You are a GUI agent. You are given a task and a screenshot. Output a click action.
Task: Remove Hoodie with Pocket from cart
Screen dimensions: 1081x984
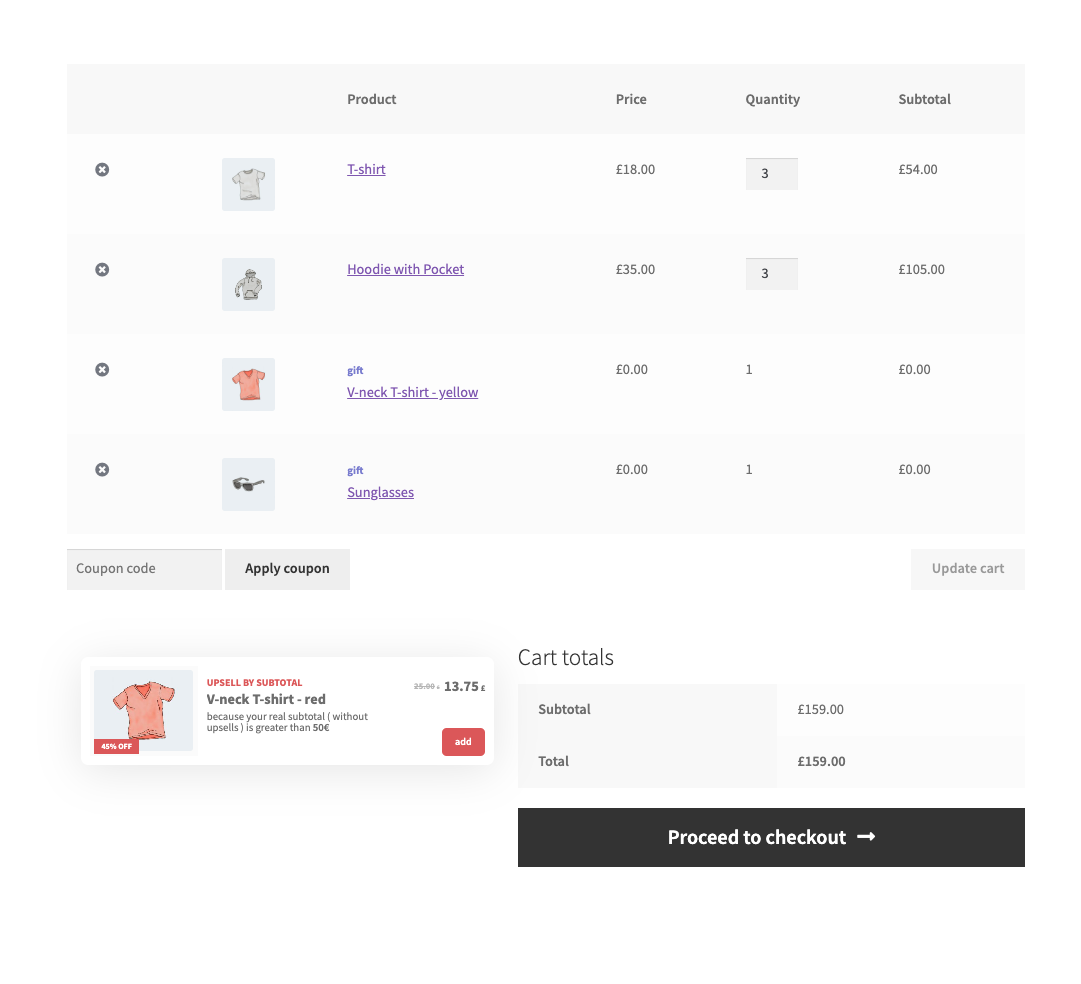[x=102, y=270]
